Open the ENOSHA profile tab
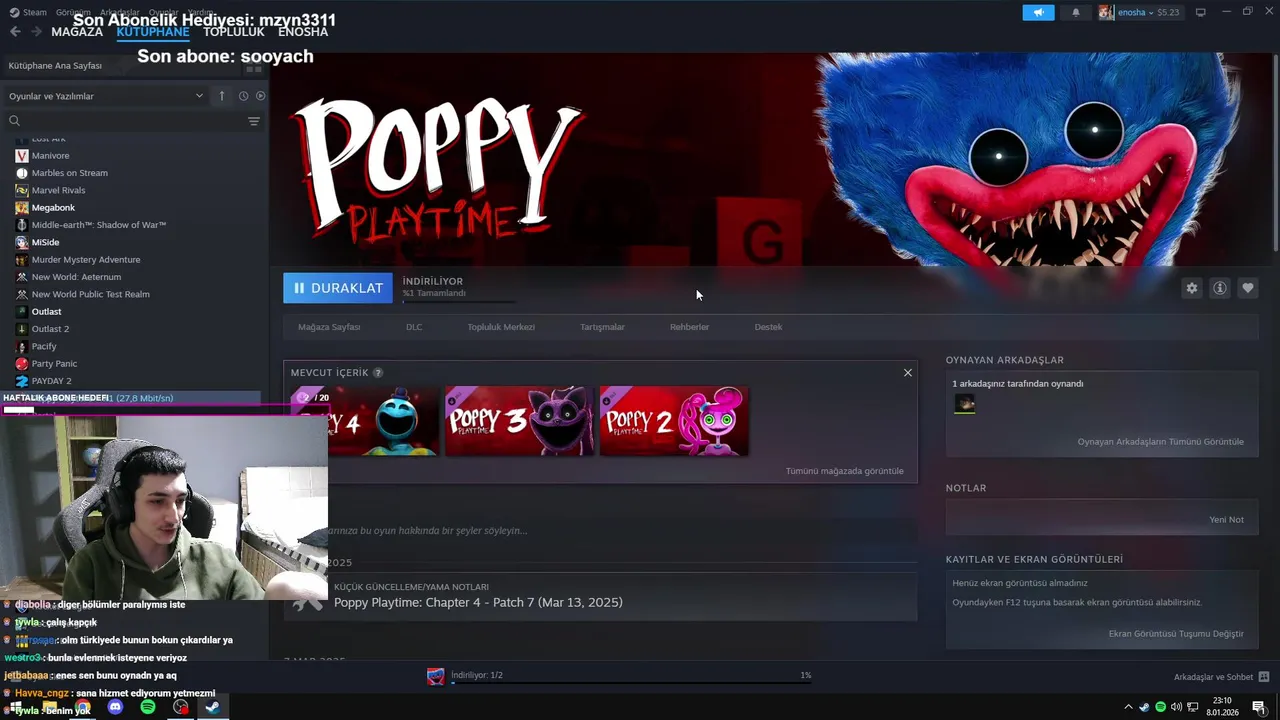The width and height of the screenshot is (1280, 720). pyautogui.click(x=303, y=32)
